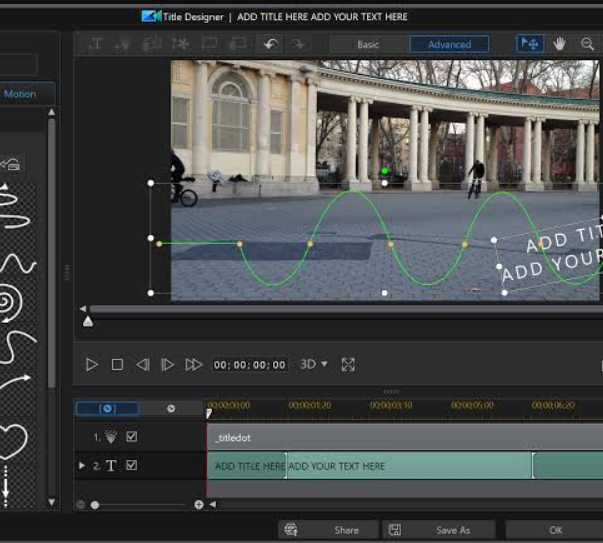Screen dimensions: 603x543
Task: Choose the sine wave motion path preset
Action: point(18,263)
